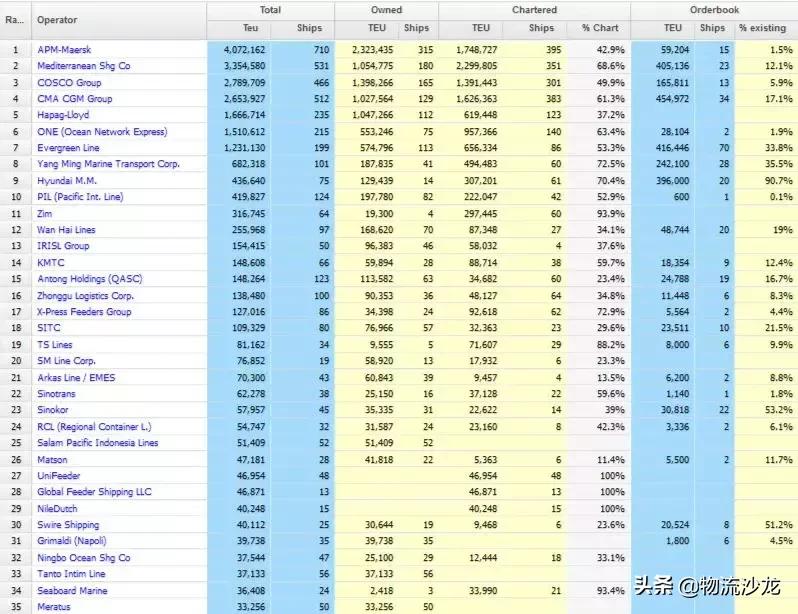The height and width of the screenshot is (614, 798).
Task: Sort by Owned Ships column header
Action: (418, 29)
